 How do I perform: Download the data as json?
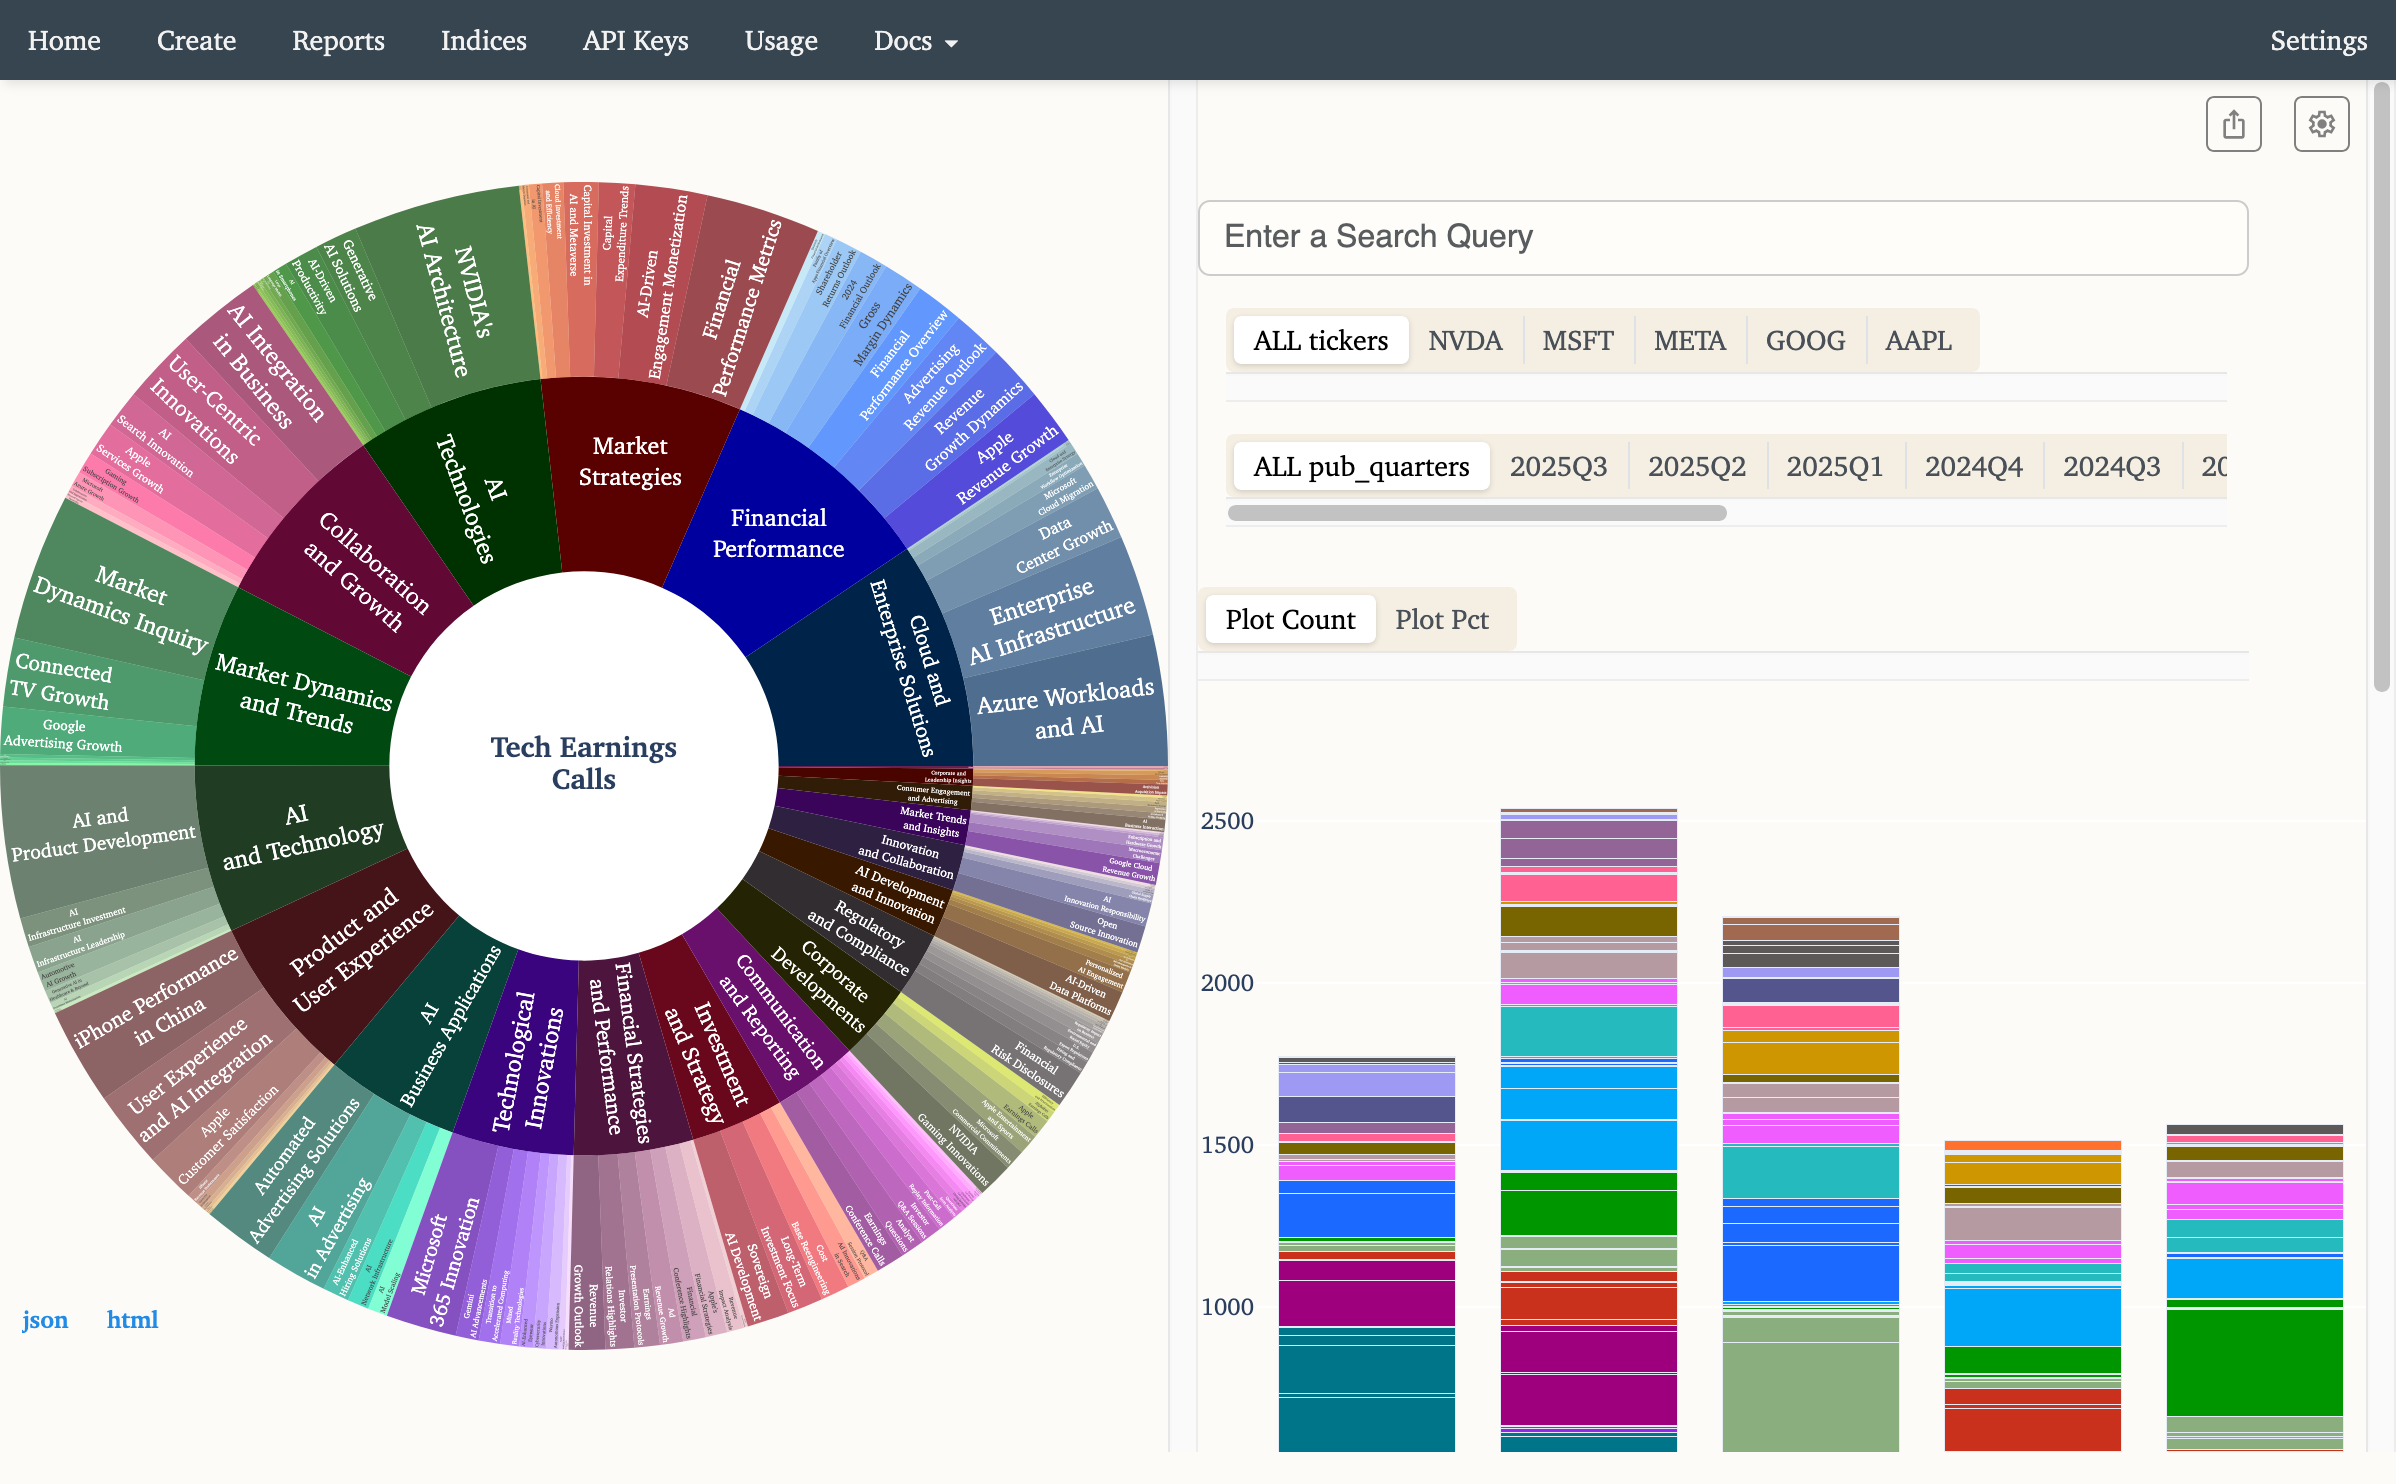45,1320
